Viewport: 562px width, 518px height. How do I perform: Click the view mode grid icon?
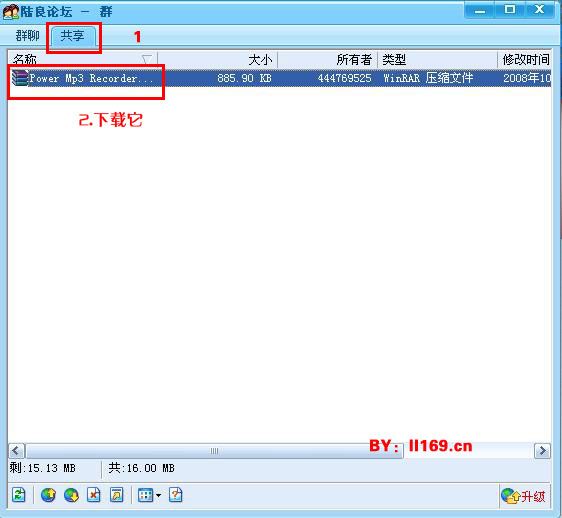[146, 495]
